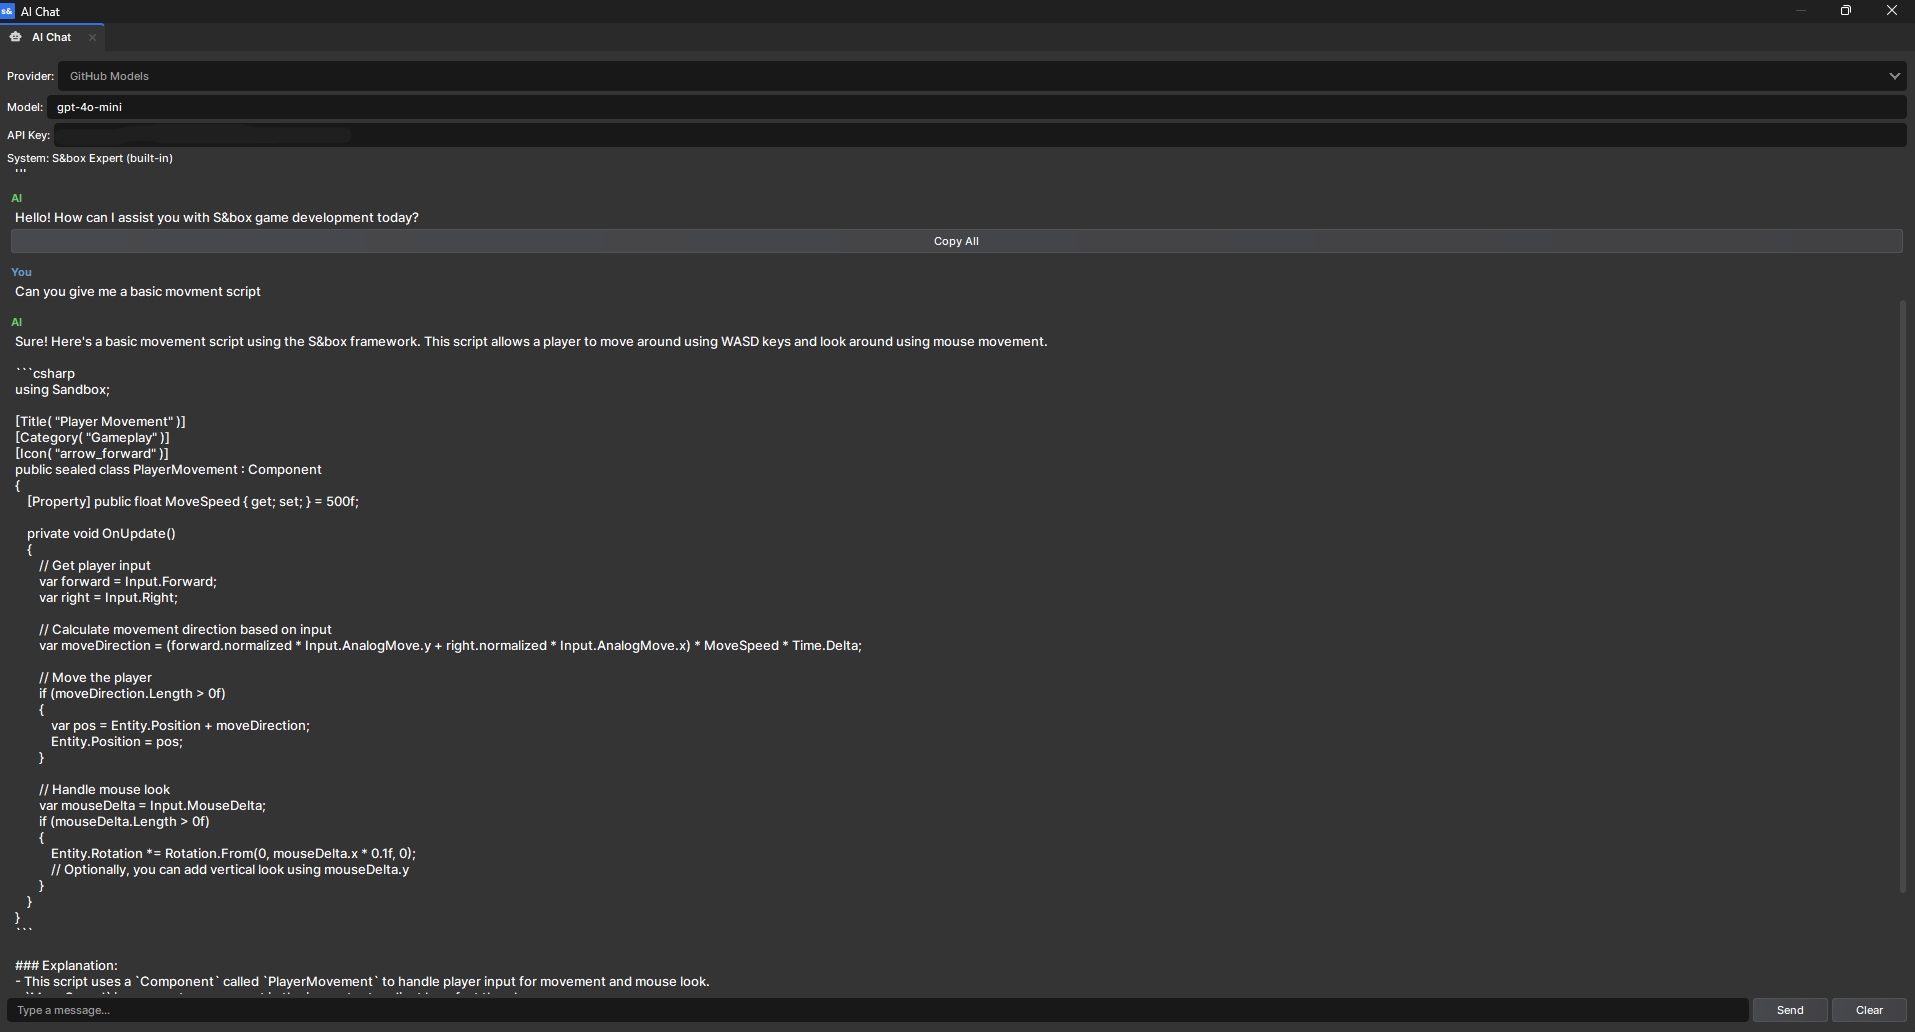Screen dimensions: 1915x1032
Task: Click the s&box app icon in title bar
Action: (x=8, y=11)
